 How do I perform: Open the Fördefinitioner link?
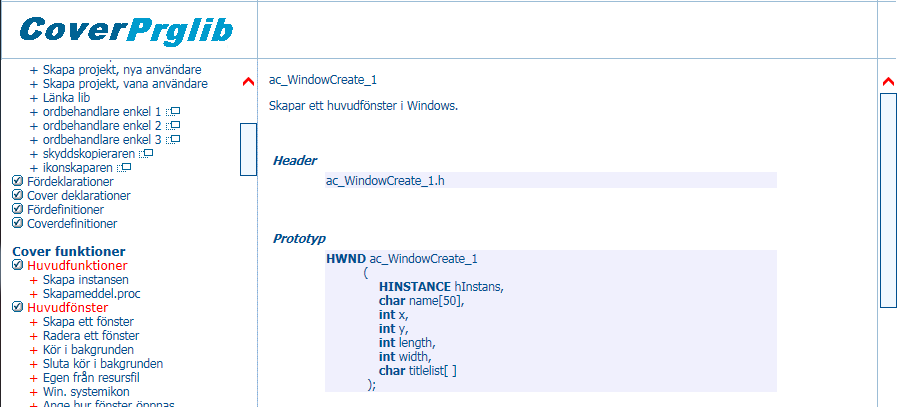click(x=65, y=209)
